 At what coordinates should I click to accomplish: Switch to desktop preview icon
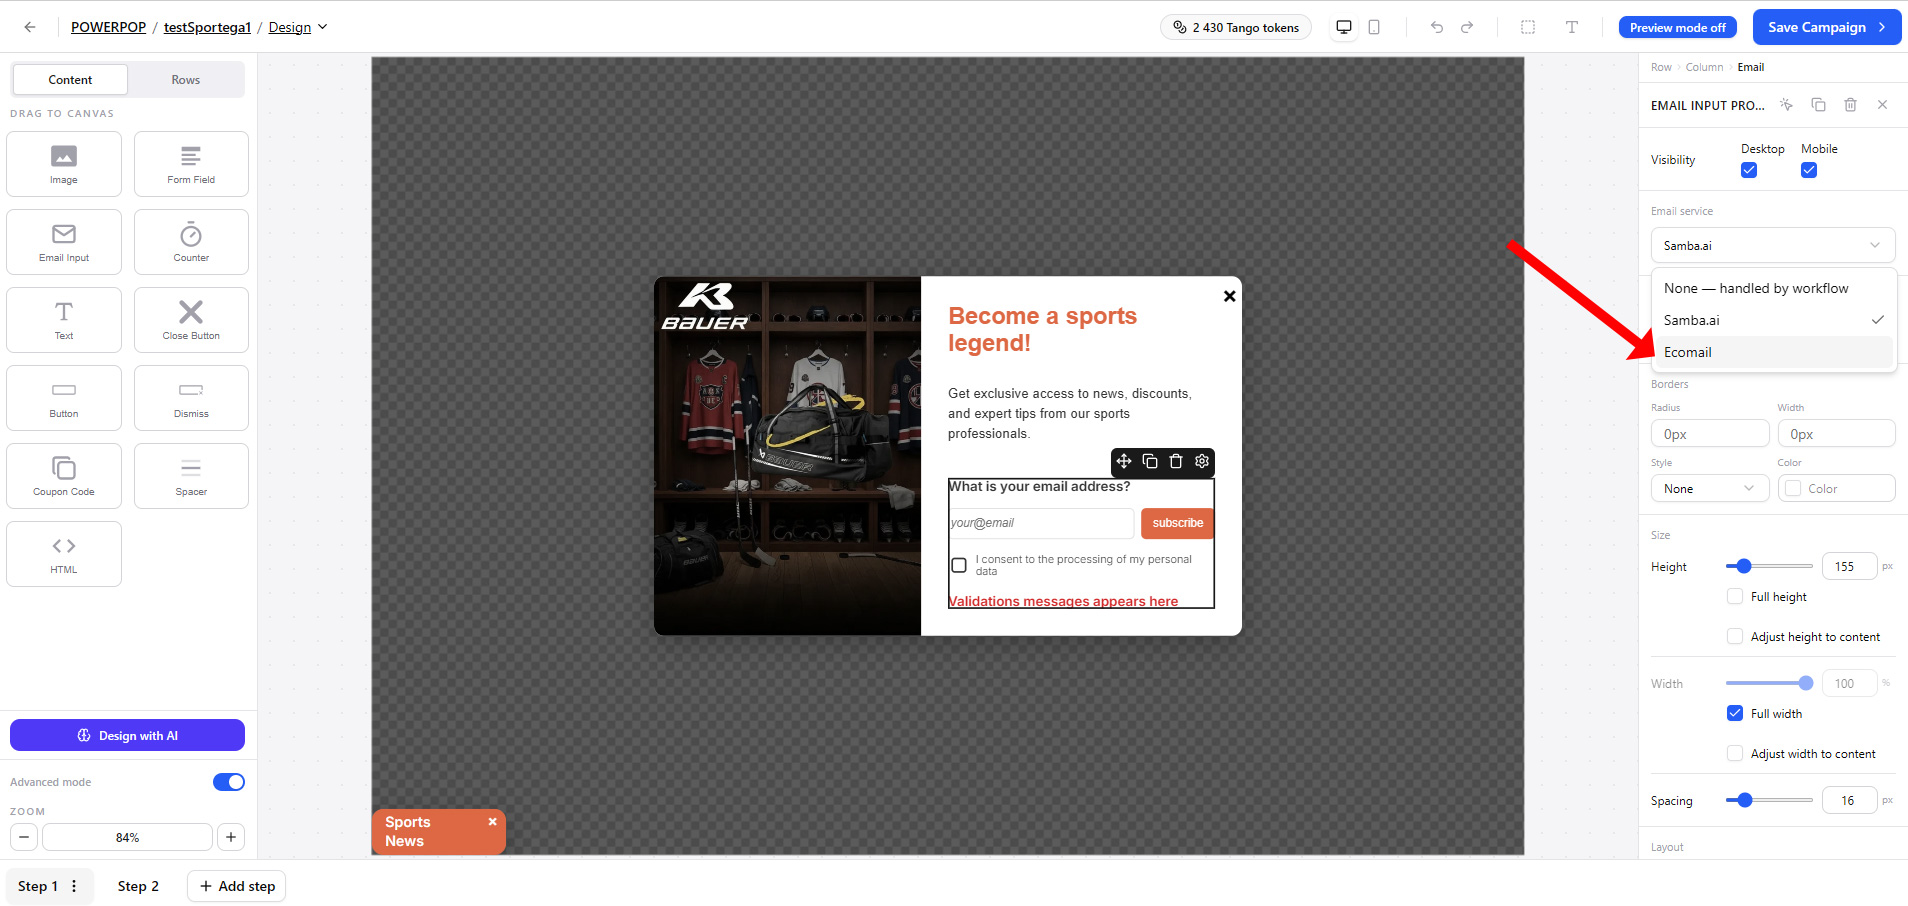pos(1344,27)
